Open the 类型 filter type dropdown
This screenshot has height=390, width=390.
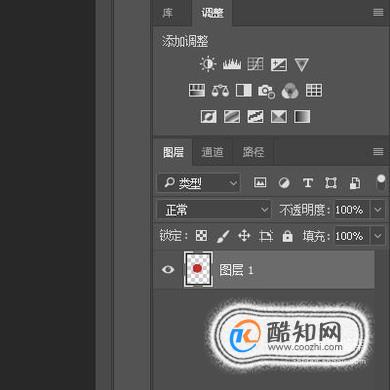[199, 183]
